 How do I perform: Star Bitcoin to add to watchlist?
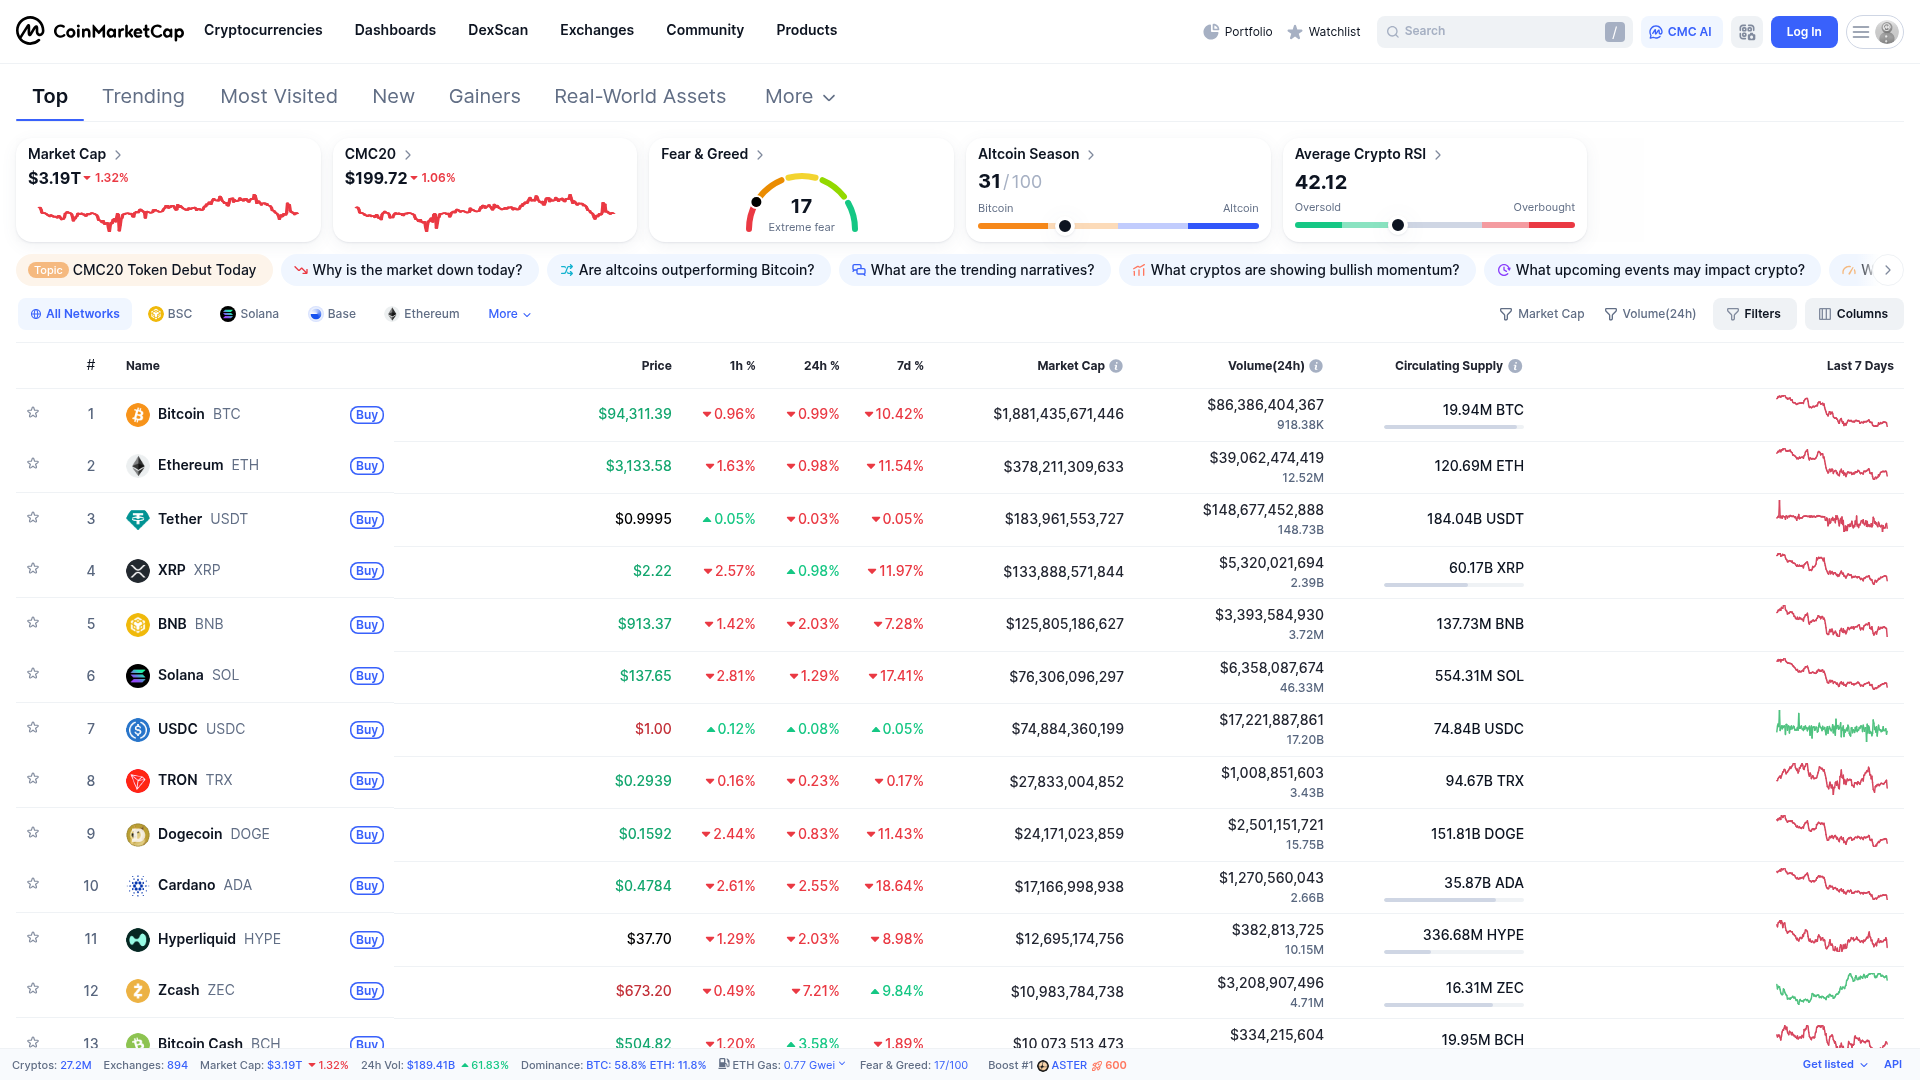click(33, 412)
